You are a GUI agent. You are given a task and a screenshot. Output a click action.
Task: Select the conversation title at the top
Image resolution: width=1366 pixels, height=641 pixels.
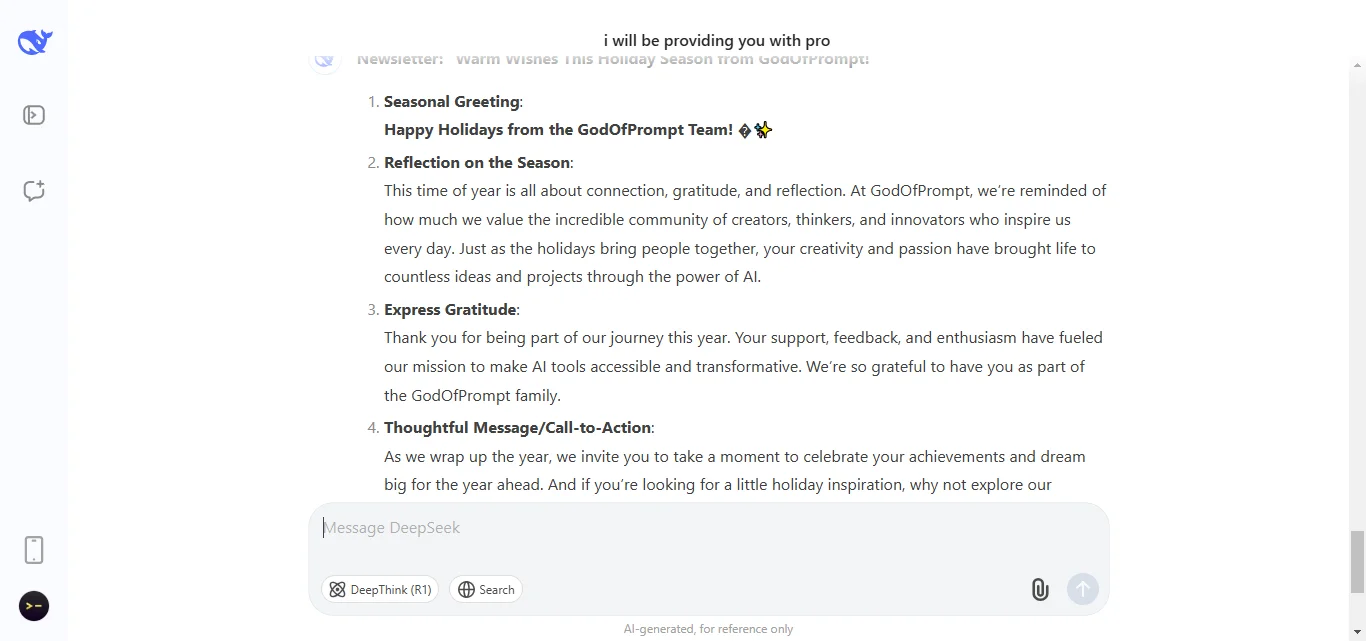[x=716, y=40]
